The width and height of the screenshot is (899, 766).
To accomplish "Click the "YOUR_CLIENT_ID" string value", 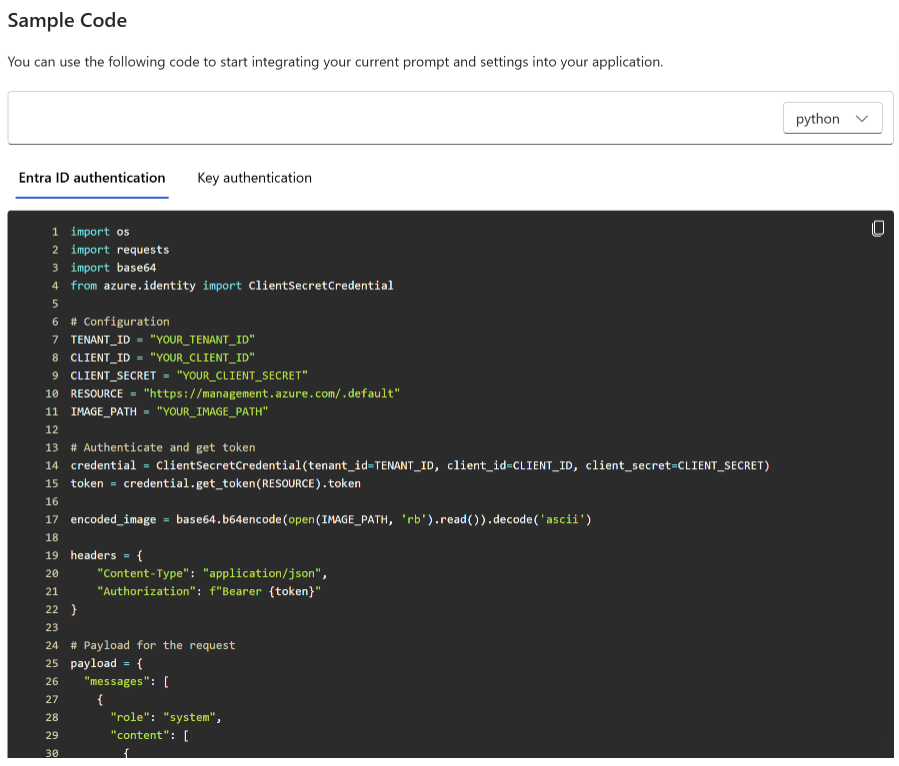I will pos(202,357).
